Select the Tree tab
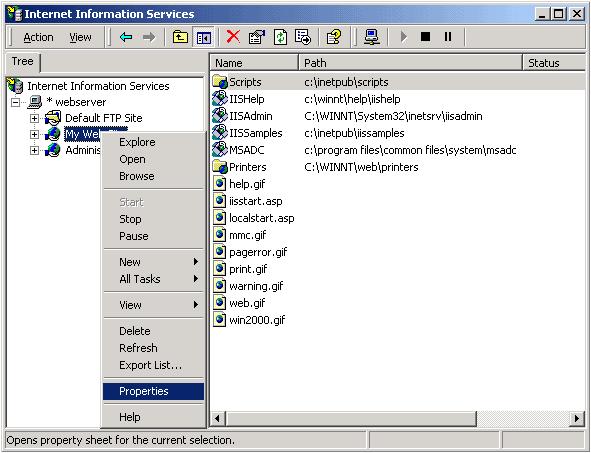The height and width of the screenshot is (453, 591). pyautogui.click(x=23, y=61)
